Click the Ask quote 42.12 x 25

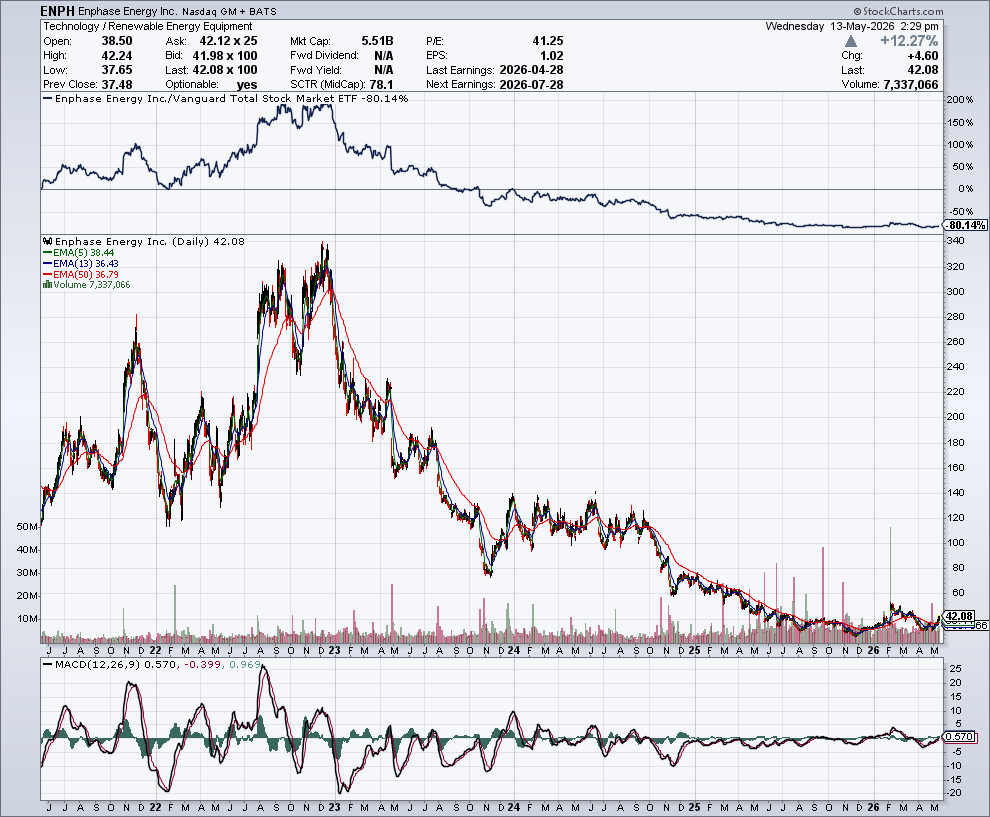pos(229,41)
